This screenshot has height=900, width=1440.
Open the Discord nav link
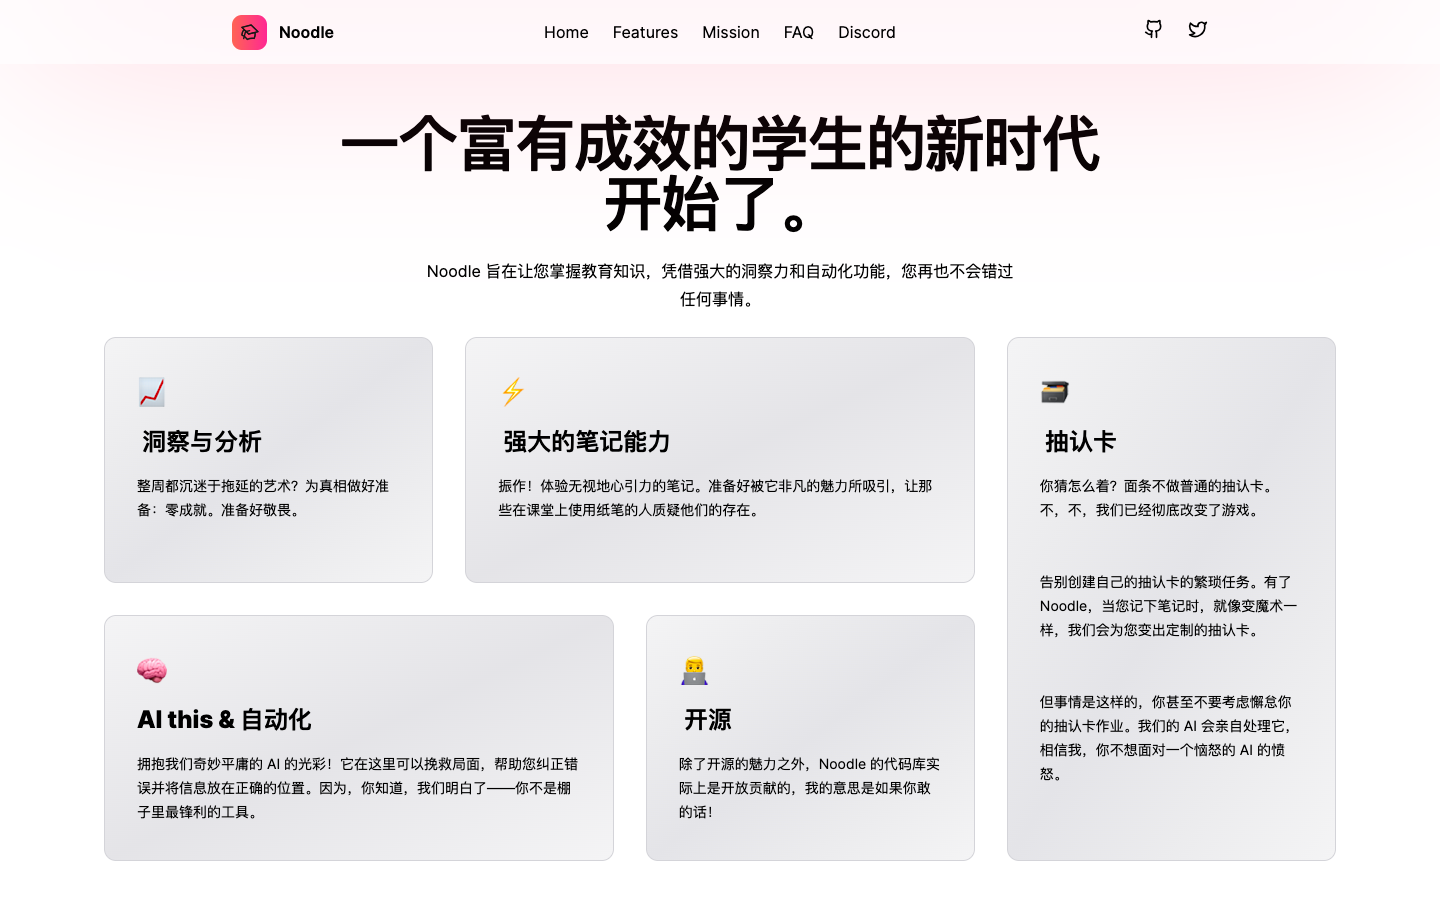tap(867, 32)
